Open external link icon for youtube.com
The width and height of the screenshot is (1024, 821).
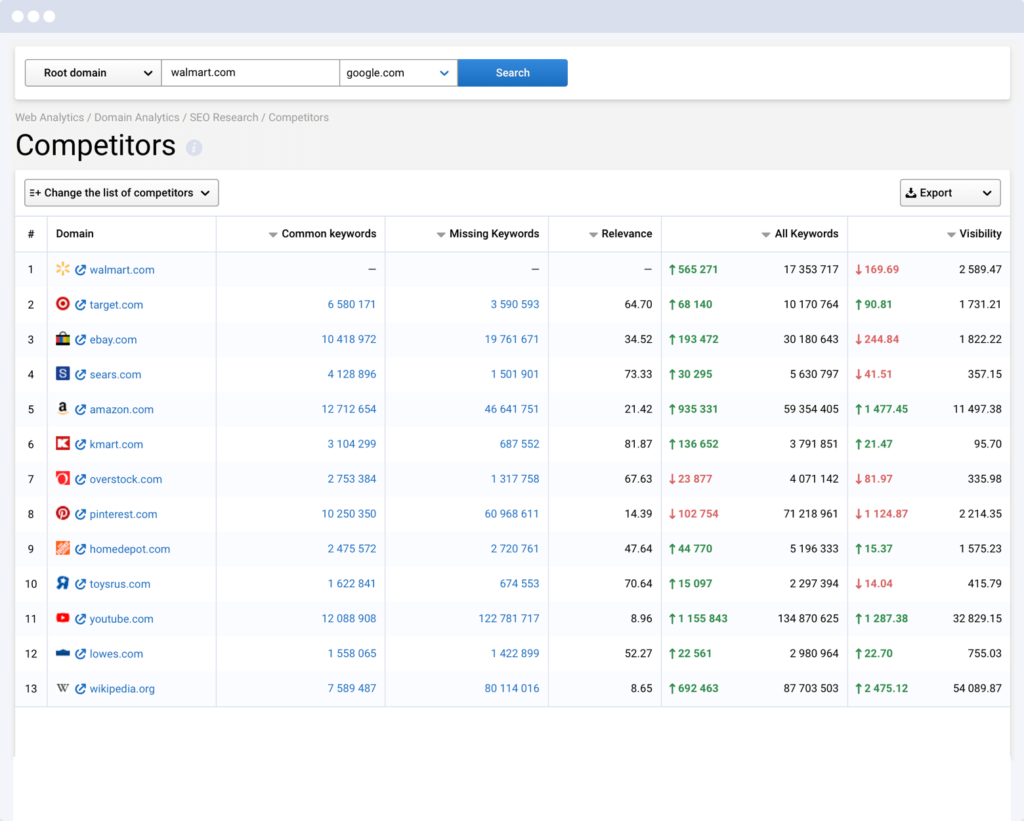tap(80, 619)
